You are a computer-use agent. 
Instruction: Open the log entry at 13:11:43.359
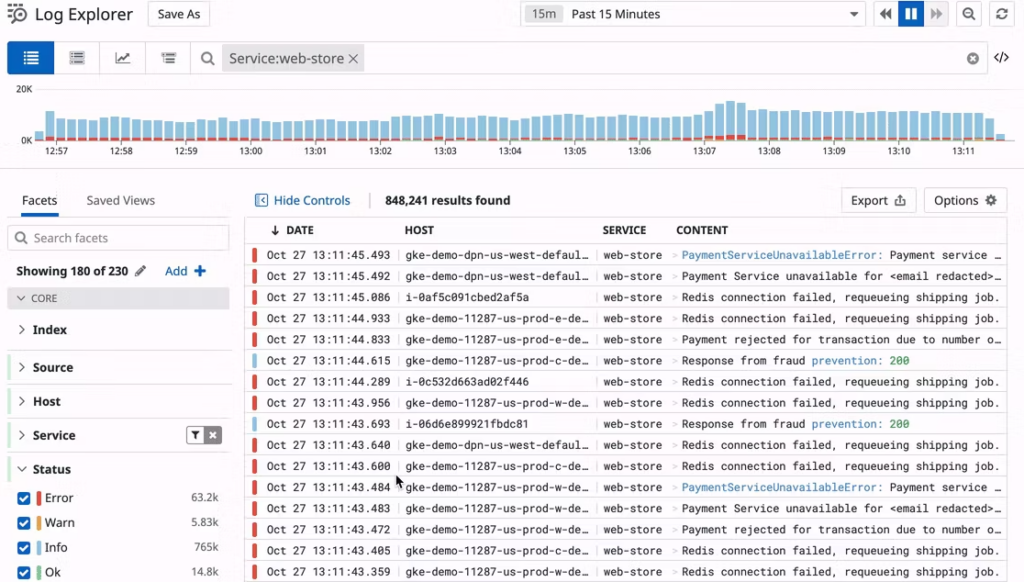click(x=626, y=572)
